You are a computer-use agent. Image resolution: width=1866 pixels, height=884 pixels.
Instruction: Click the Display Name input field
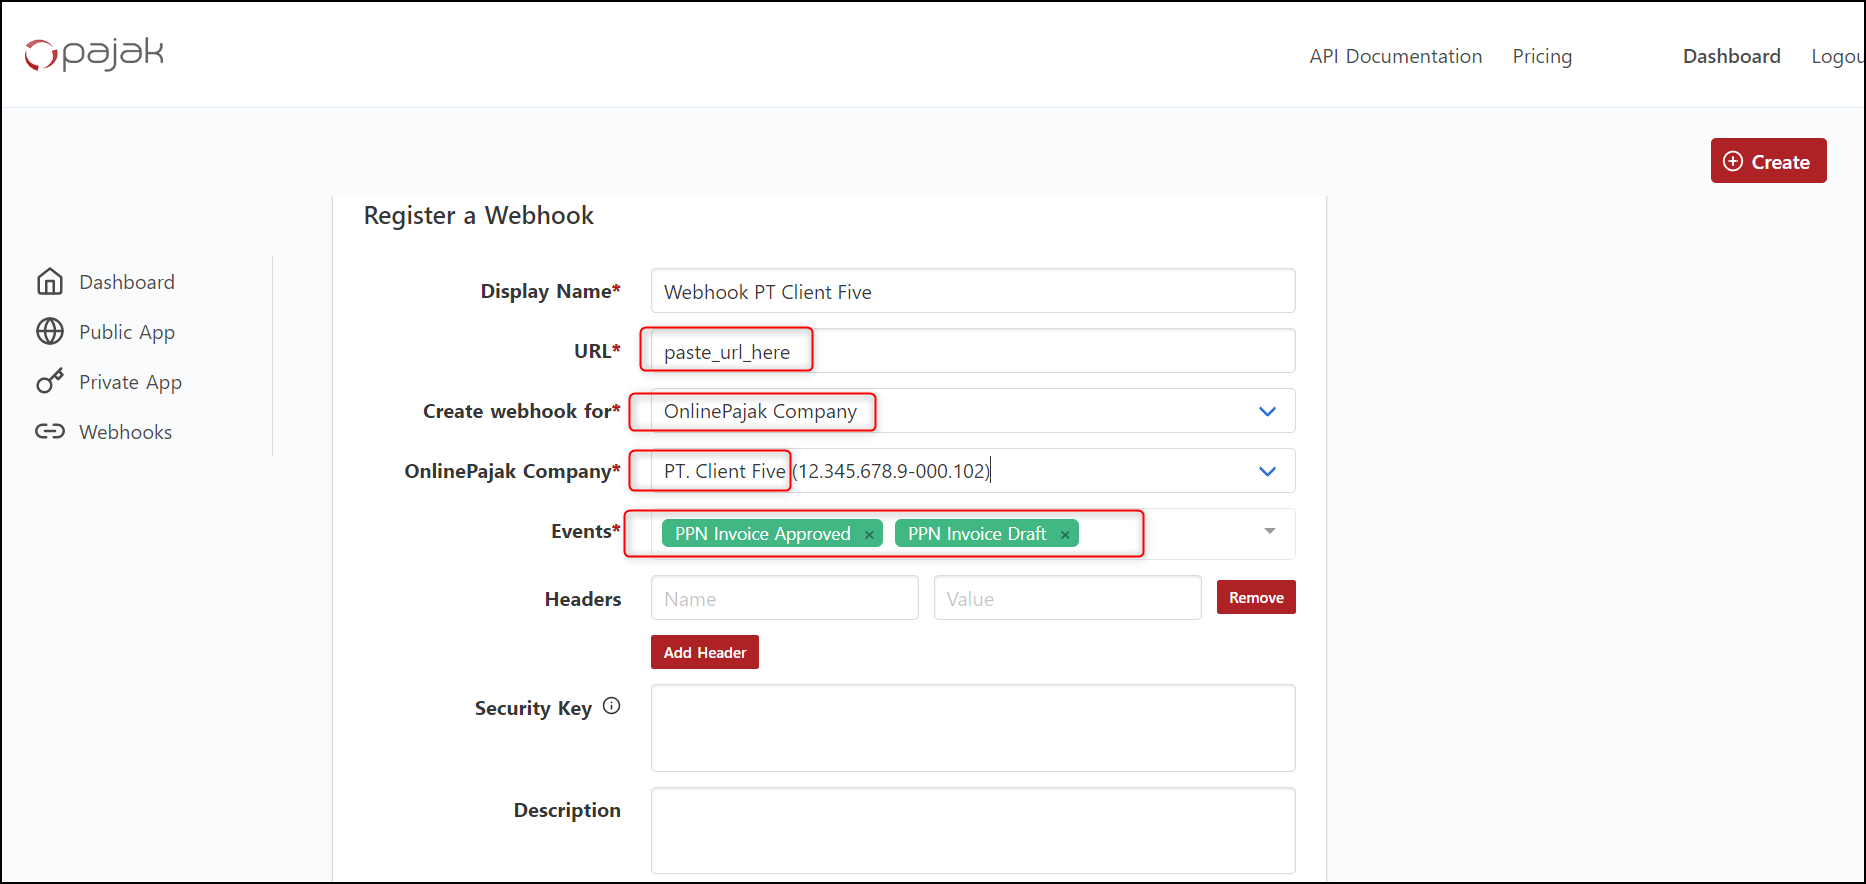click(x=972, y=291)
